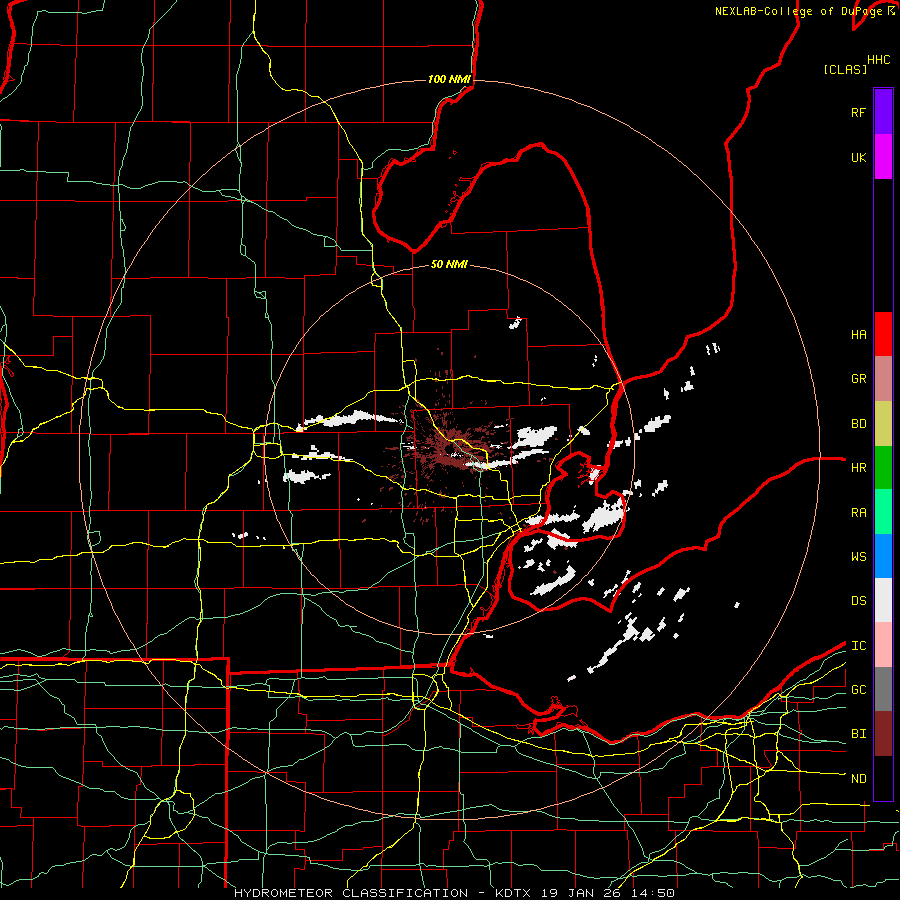Click the BD legend label
The image size is (900, 900).
[x=859, y=424]
